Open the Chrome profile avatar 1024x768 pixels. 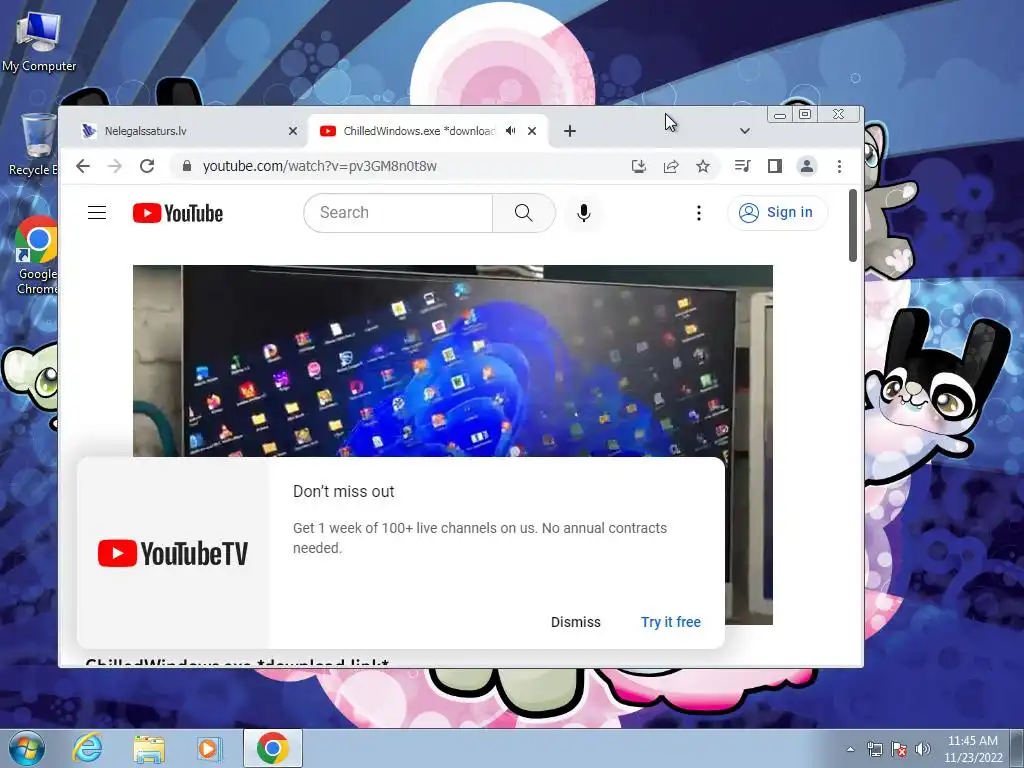(x=807, y=166)
